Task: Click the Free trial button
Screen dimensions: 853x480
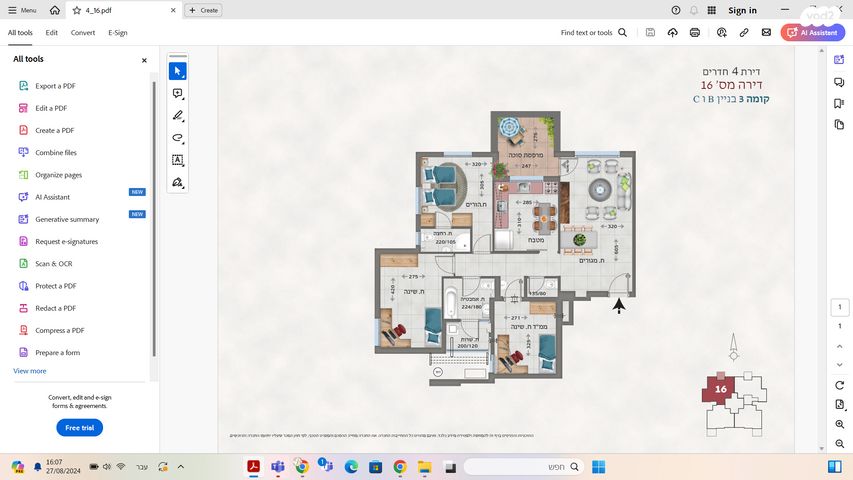Action: click(79, 427)
